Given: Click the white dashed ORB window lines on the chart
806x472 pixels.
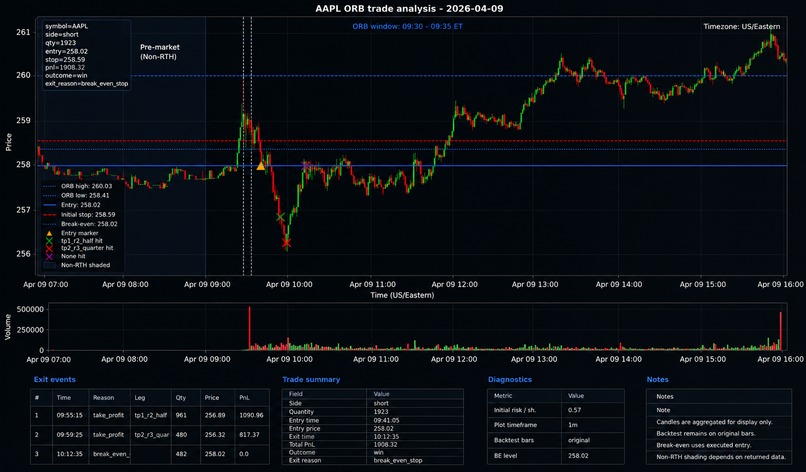Looking at the screenshot, I should 247,146.
